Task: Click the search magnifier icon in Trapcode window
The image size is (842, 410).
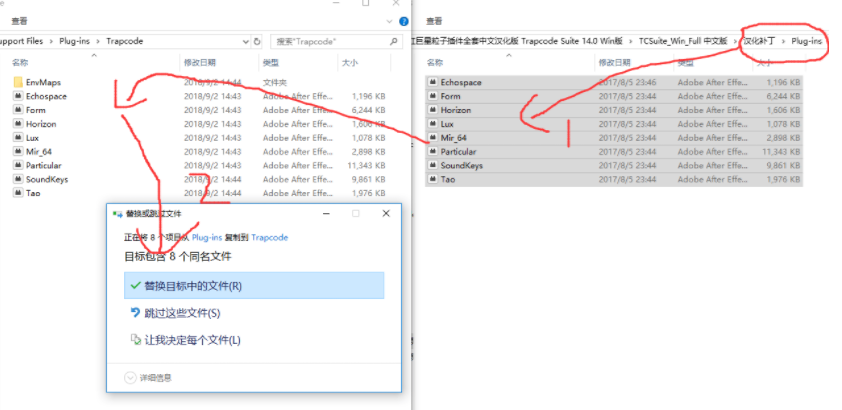Action: click(394, 41)
